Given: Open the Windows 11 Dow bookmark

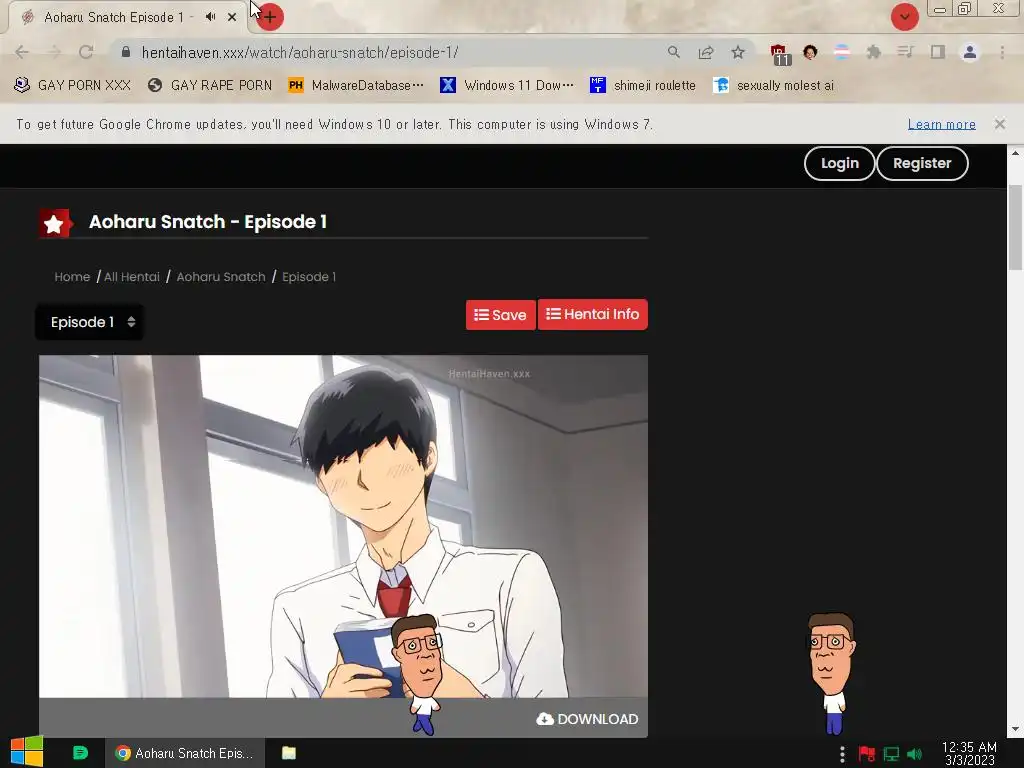Looking at the screenshot, I should pos(507,86).
